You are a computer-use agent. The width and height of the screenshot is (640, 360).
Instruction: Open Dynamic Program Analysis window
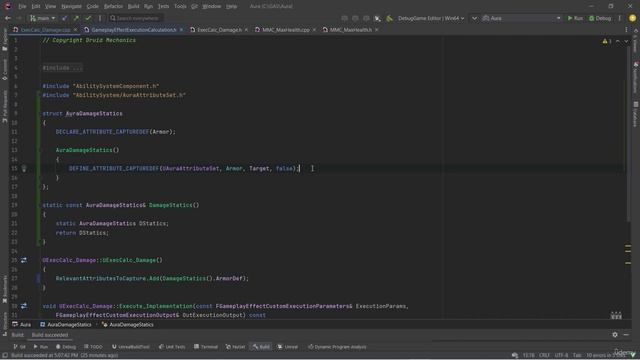337,347
